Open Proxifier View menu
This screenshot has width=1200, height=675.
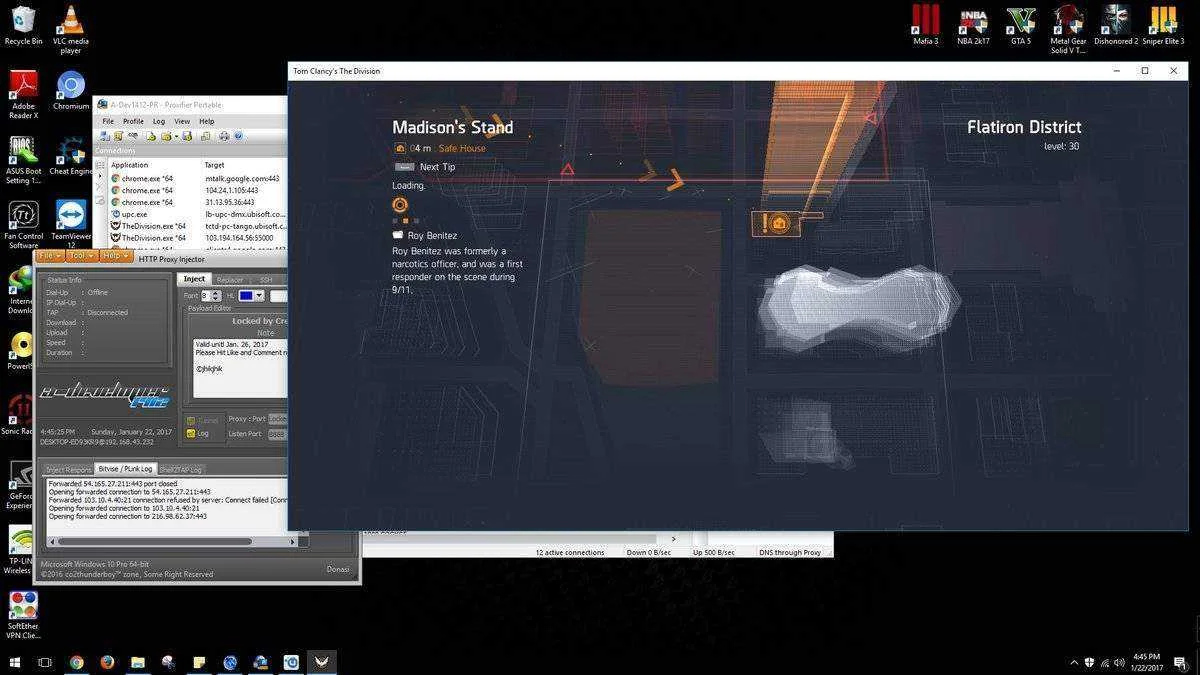point(182,121)
